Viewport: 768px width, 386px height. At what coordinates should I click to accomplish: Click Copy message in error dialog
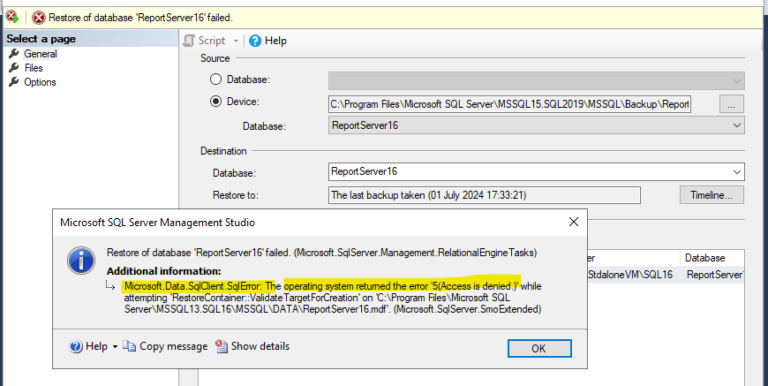point(165,346)
